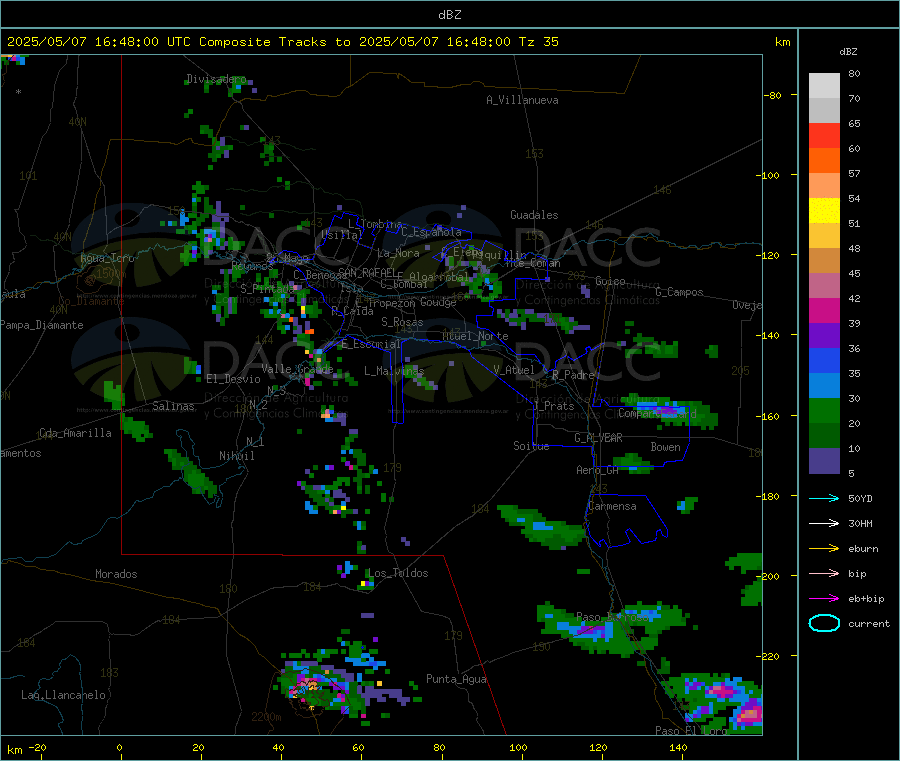Click the Guadales map label
Image resolution: width=900 pixels, height=761 pixels.
pyautogui.click(x=534, y=215)
